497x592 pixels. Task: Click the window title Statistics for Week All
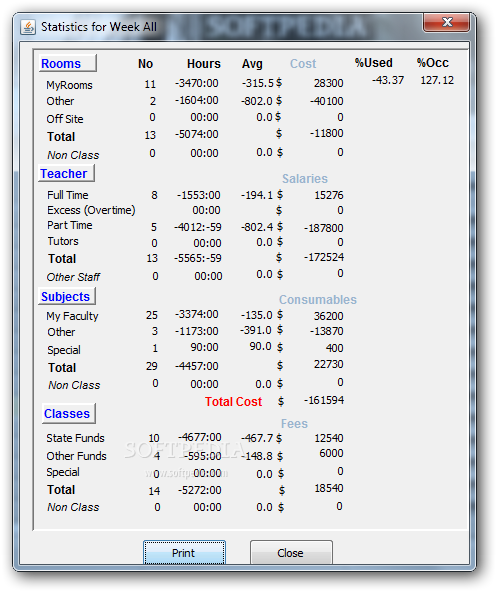click(x=99, y=27)
